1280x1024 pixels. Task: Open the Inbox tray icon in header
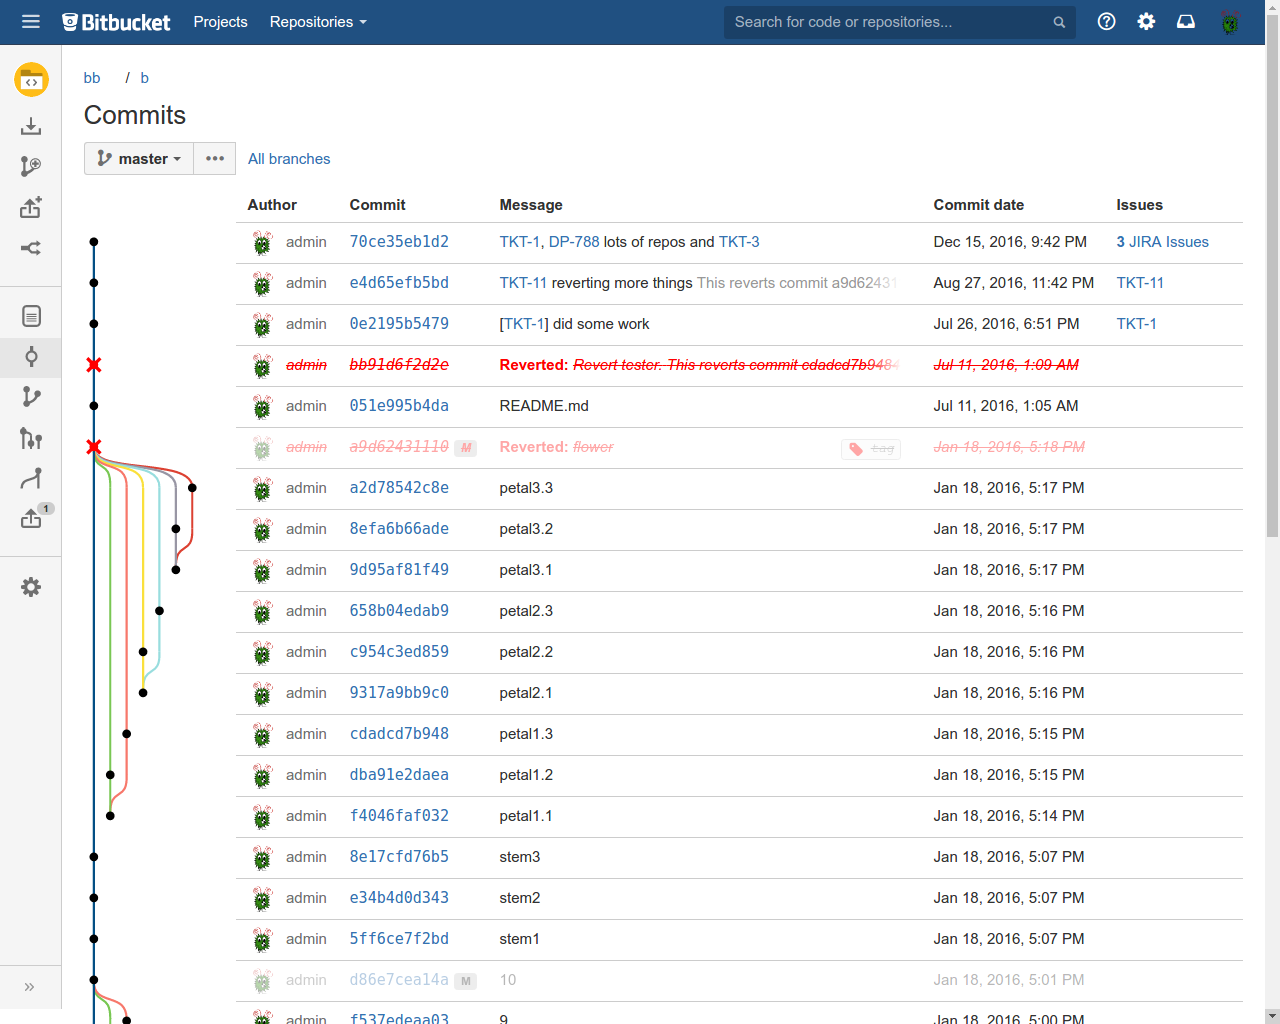pyautogui.click(x=1186, y=22)
